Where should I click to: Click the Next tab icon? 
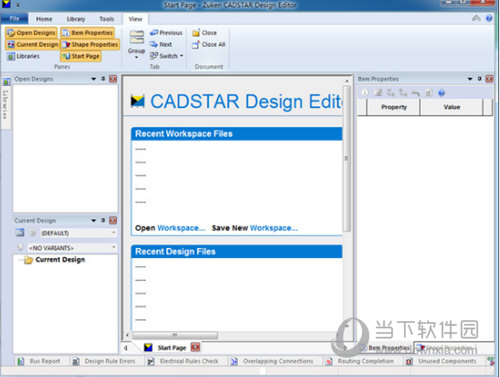[x=154, y=44]
